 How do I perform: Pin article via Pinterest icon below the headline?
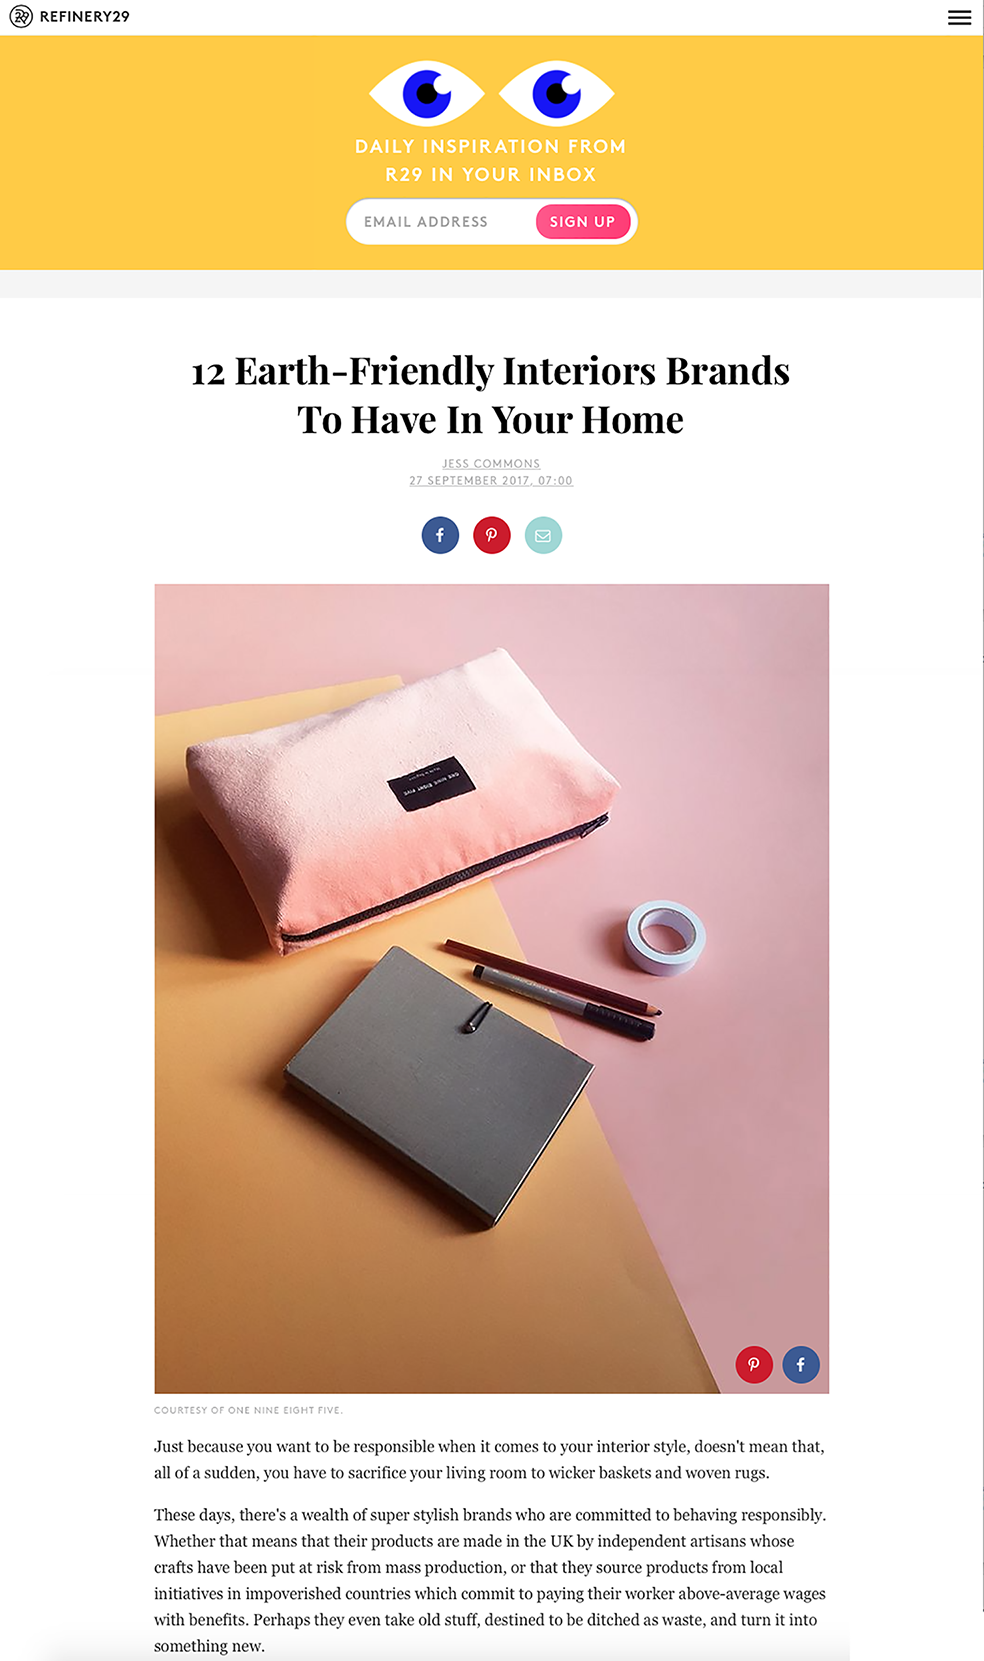tap(491, 535)
